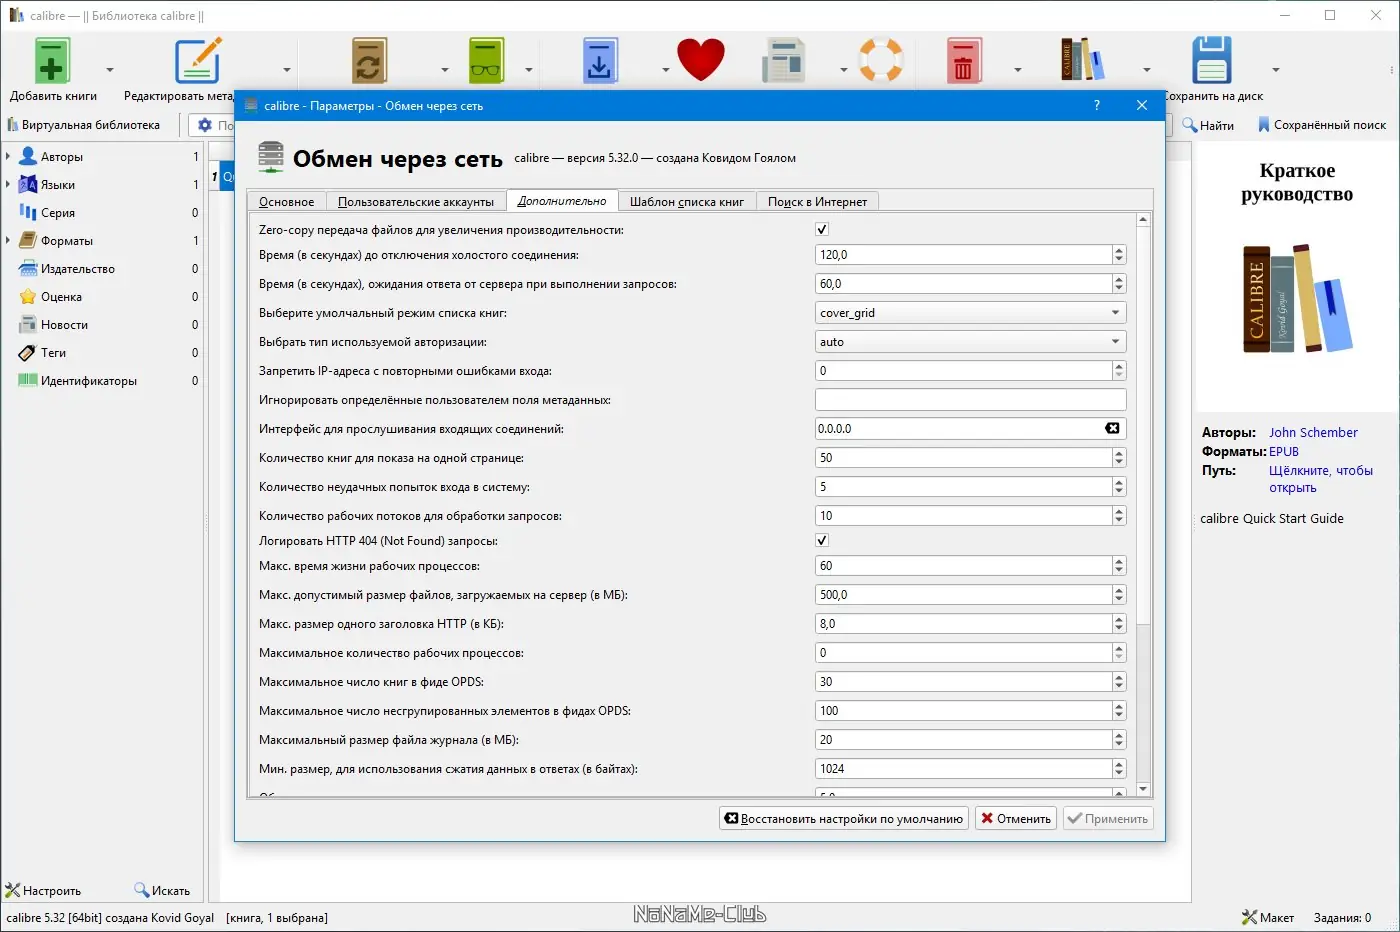Screen dimensions: 1400x932
Task: Click the Задания: 0 jobs indicator
Action: pyautogui.click(x=1342, y=917)
